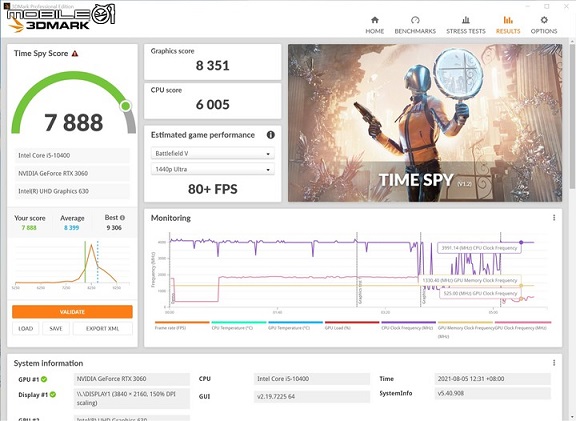Screen dimensions: 576x421
Task: Click the Time field 2021-08-05 12:31
Action: tap(493, 379)
